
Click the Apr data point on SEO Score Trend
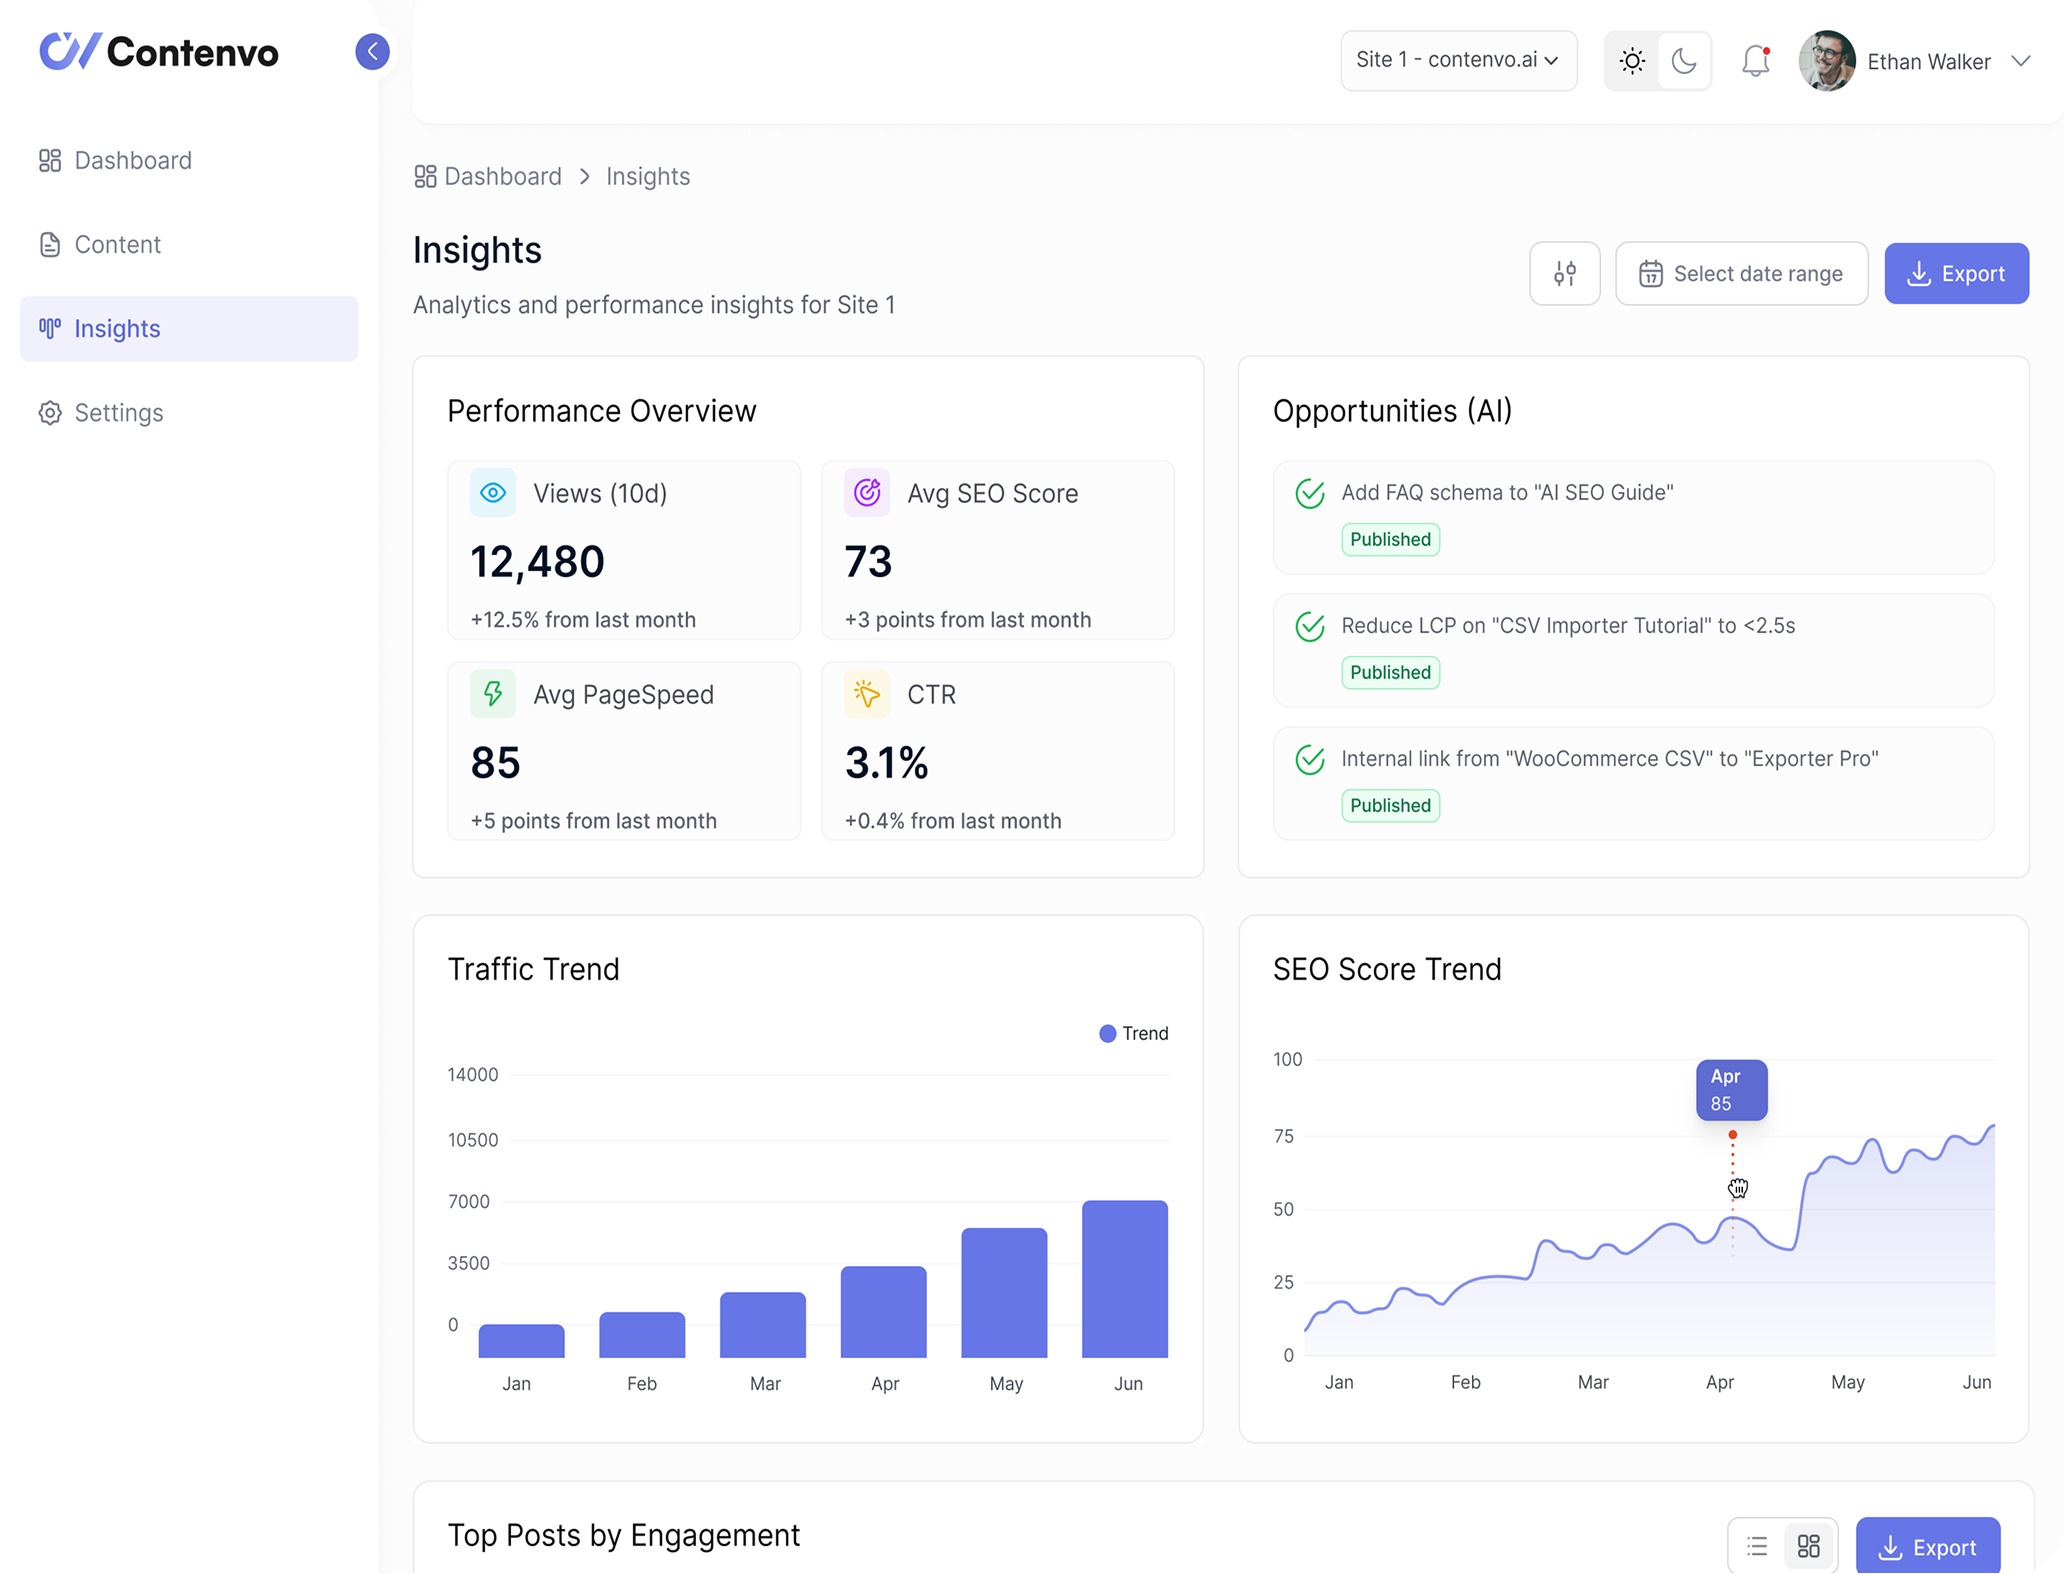click(1731, 1134)
